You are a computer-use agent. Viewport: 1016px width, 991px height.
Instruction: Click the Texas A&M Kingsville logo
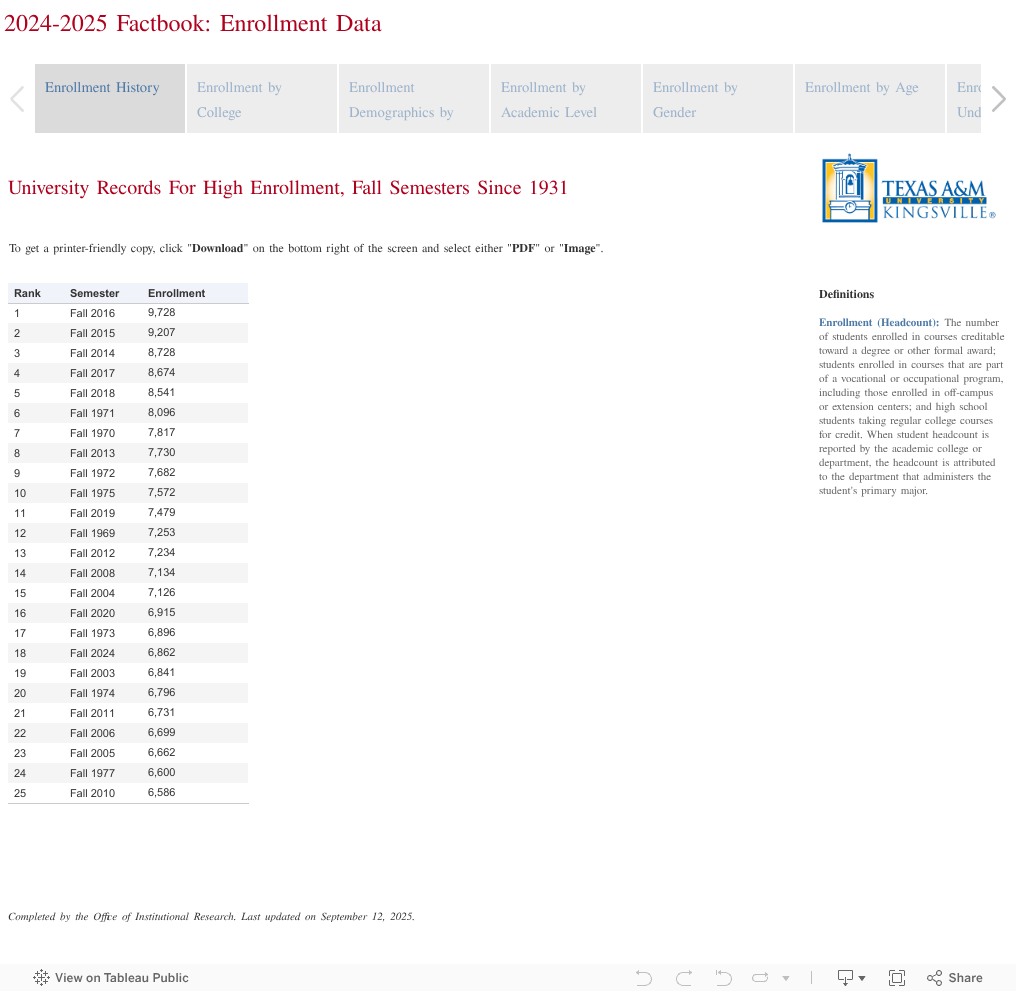(908, 189)
